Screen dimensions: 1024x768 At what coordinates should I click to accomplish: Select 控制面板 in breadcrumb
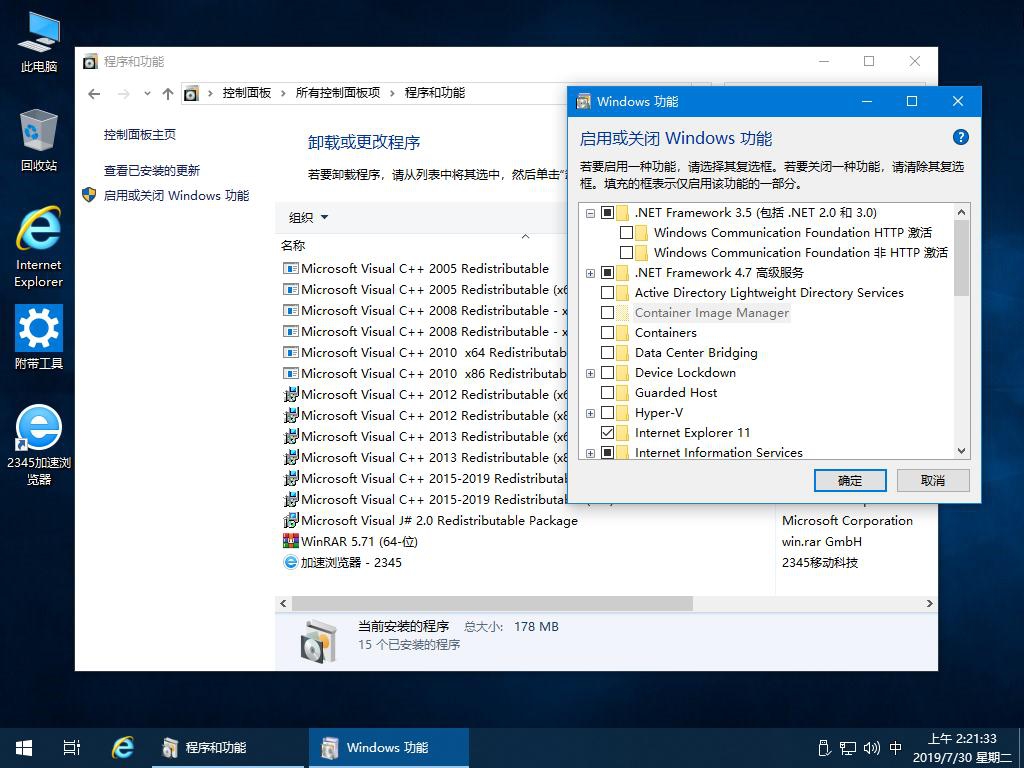pyautogui.click(x=247, y=93)
